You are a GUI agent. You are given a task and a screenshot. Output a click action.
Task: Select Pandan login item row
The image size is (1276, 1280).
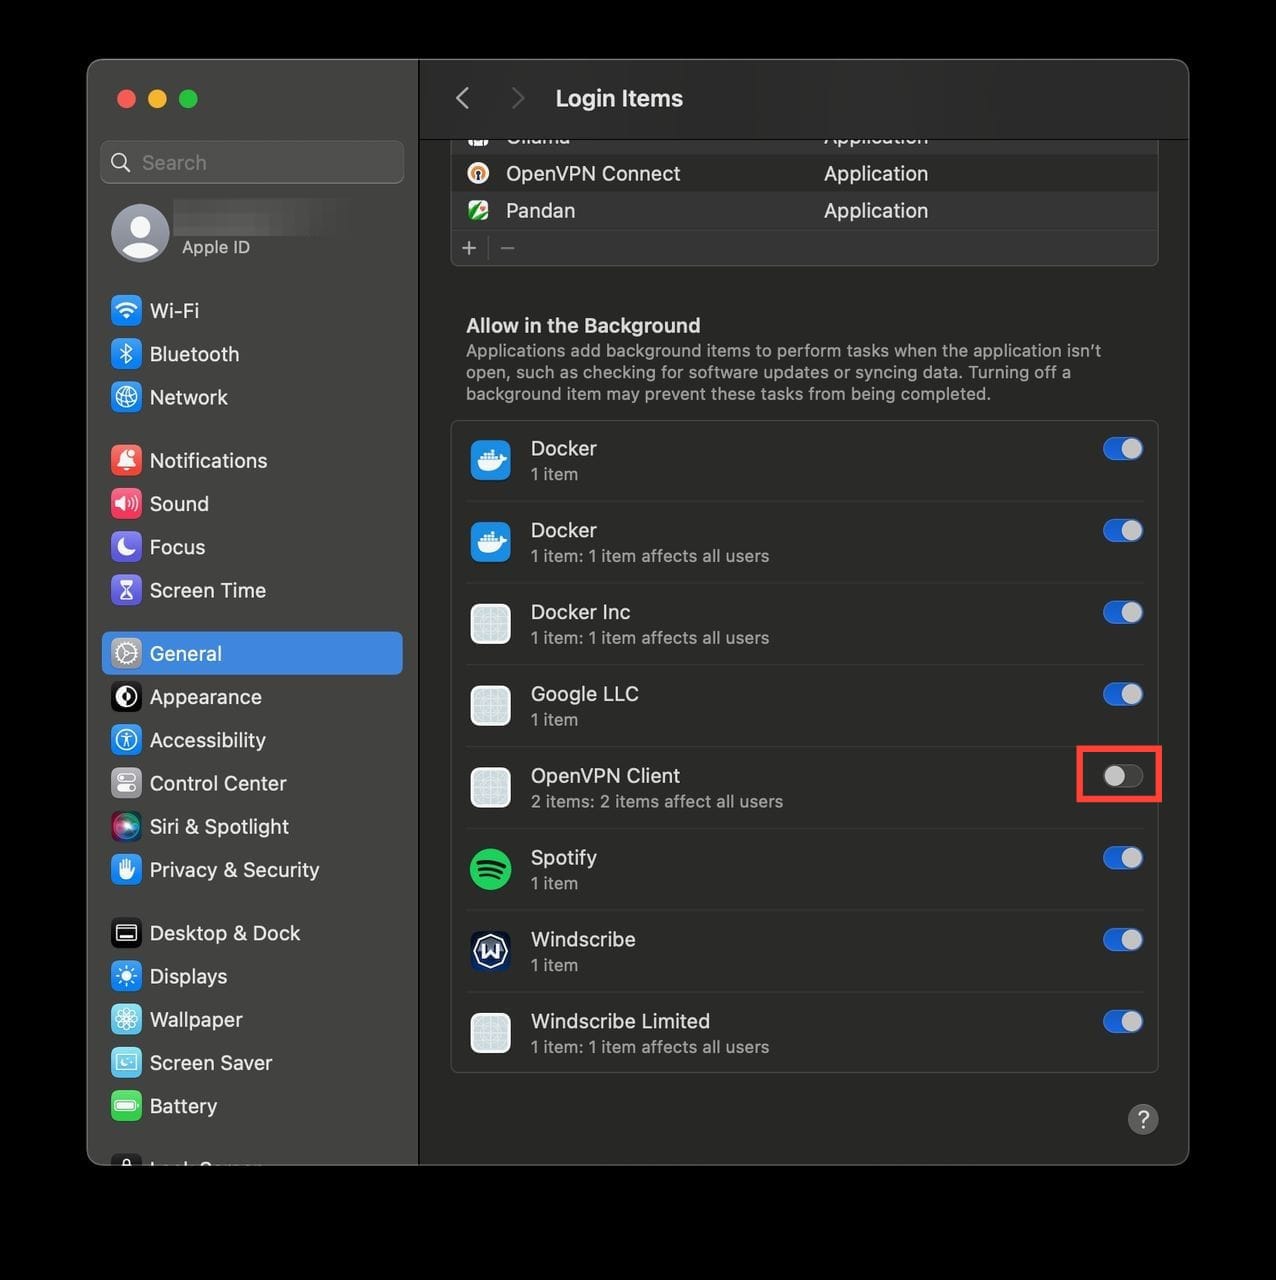804,210
